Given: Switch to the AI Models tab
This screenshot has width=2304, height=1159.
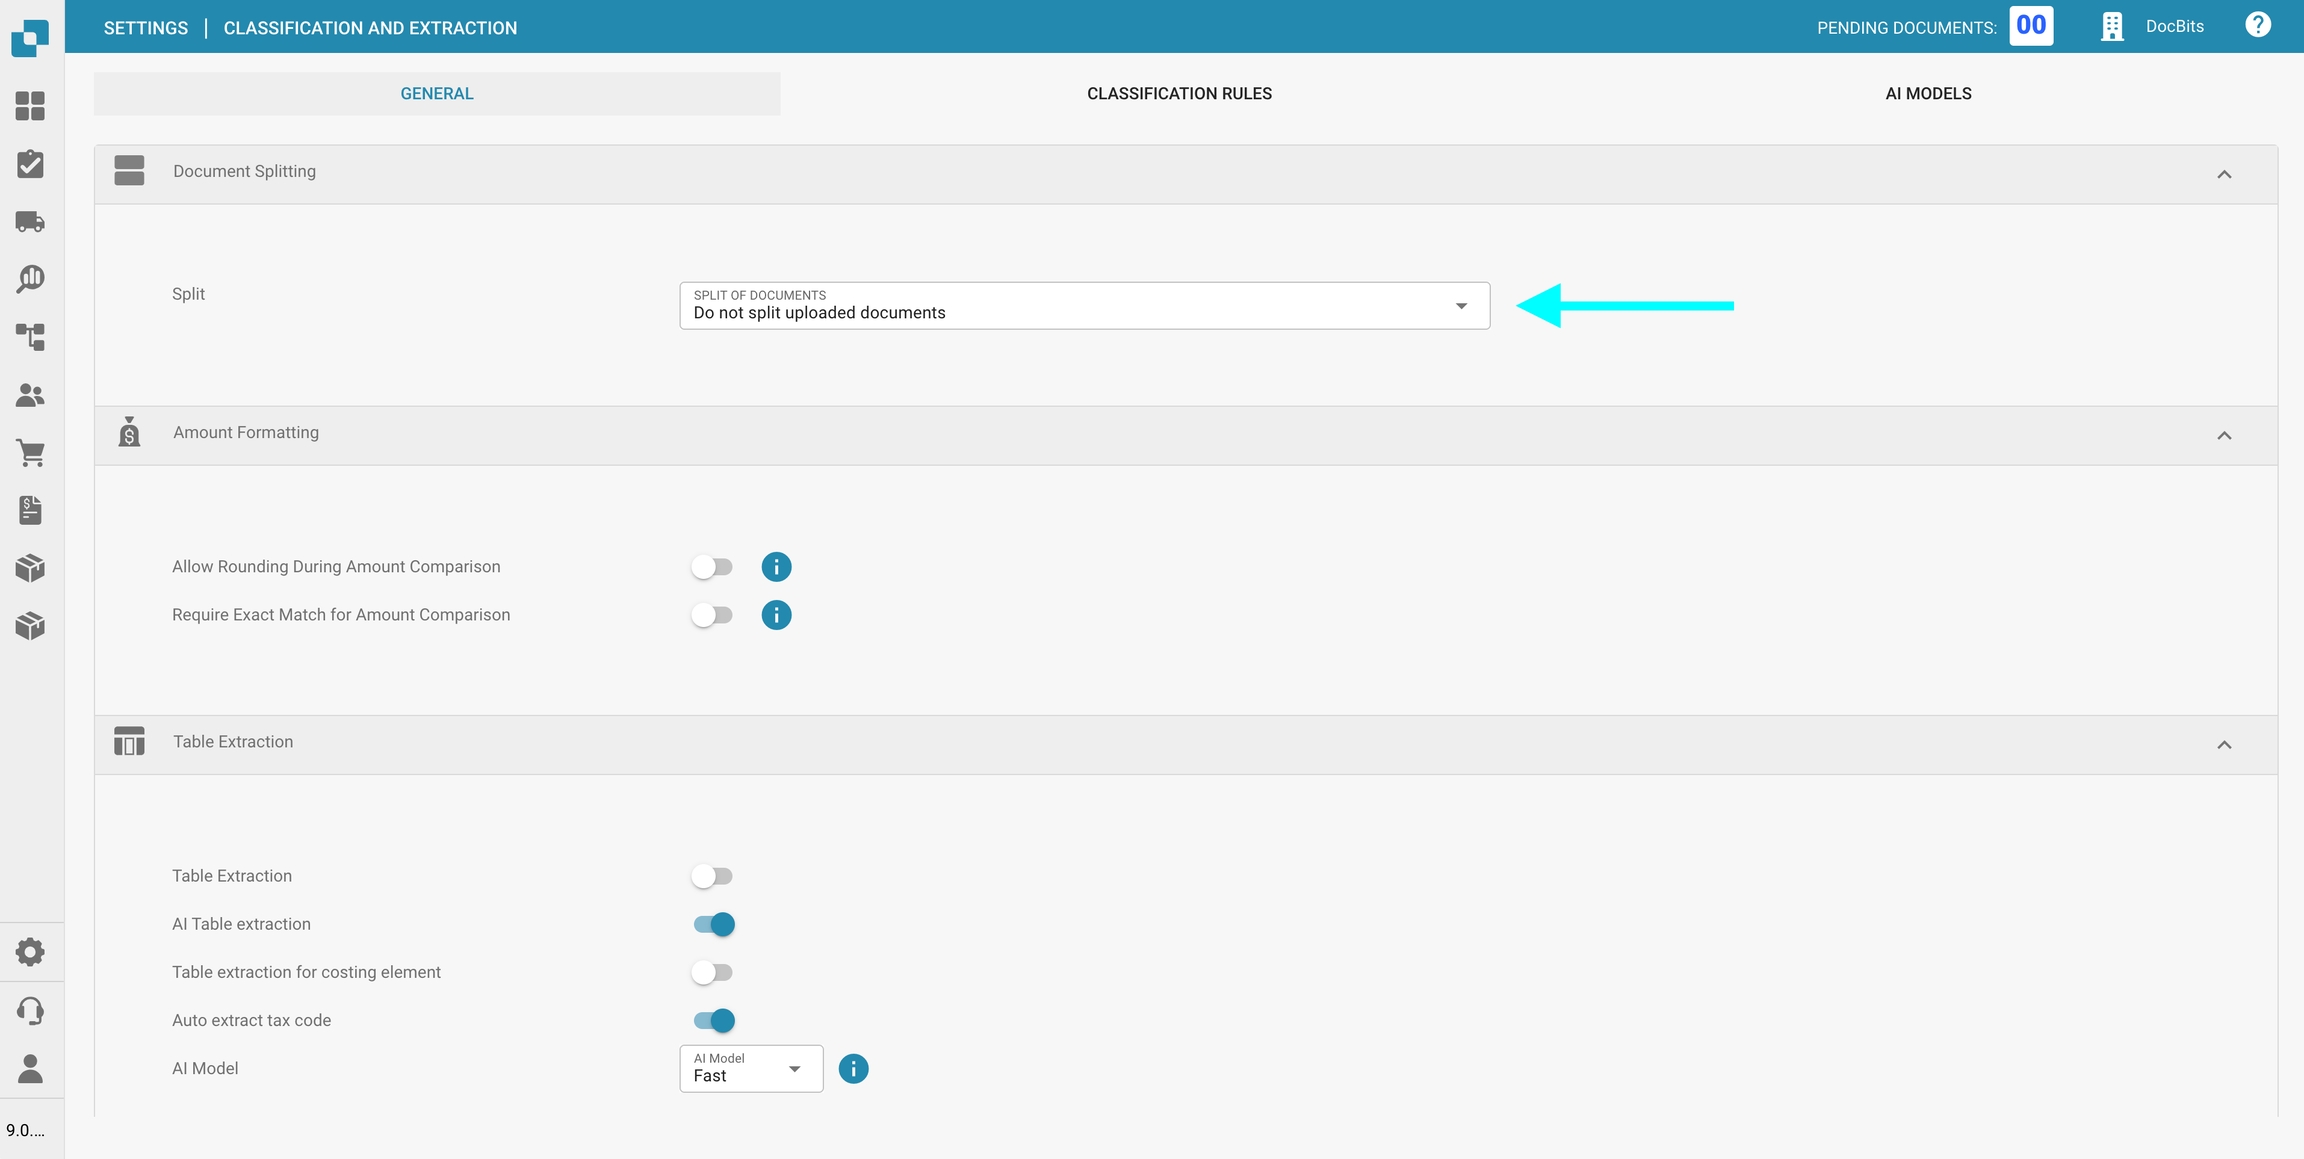Looking at the screenshot, I should coord(1928,94).
